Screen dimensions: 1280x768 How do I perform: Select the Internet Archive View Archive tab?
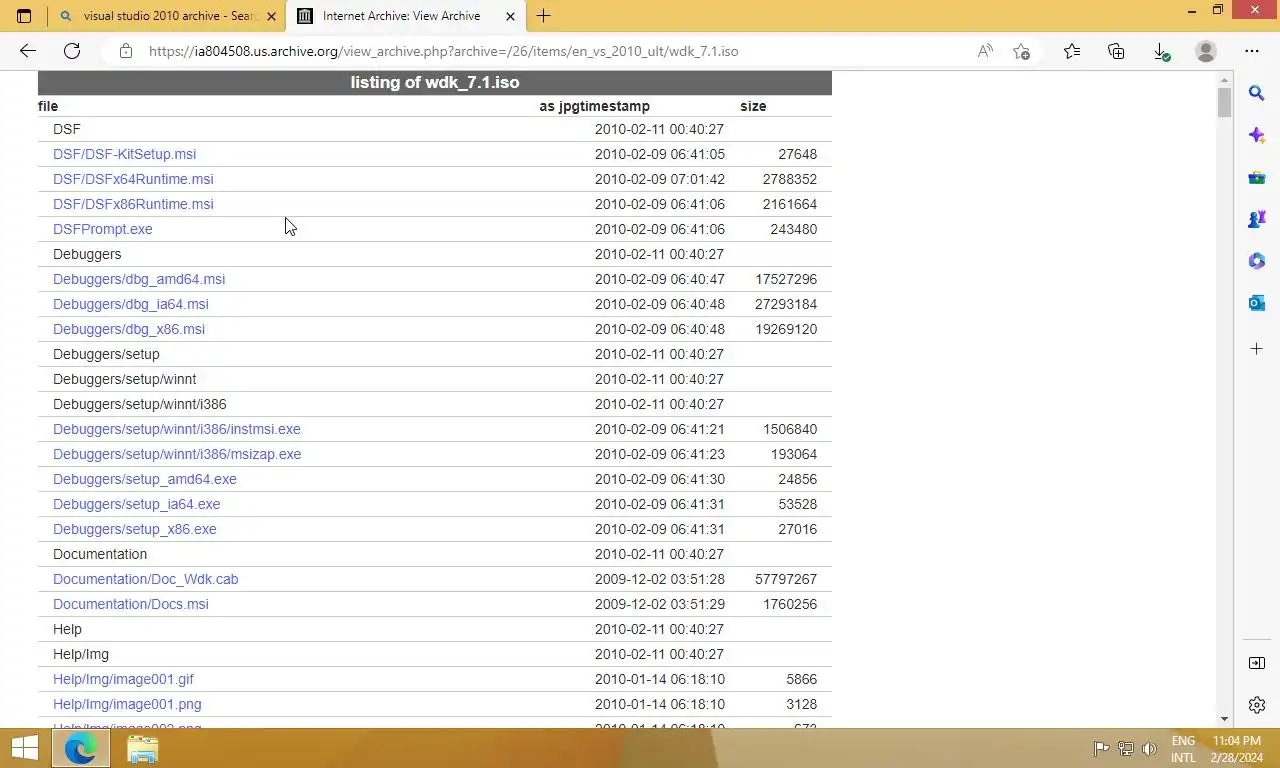[404, 16]
